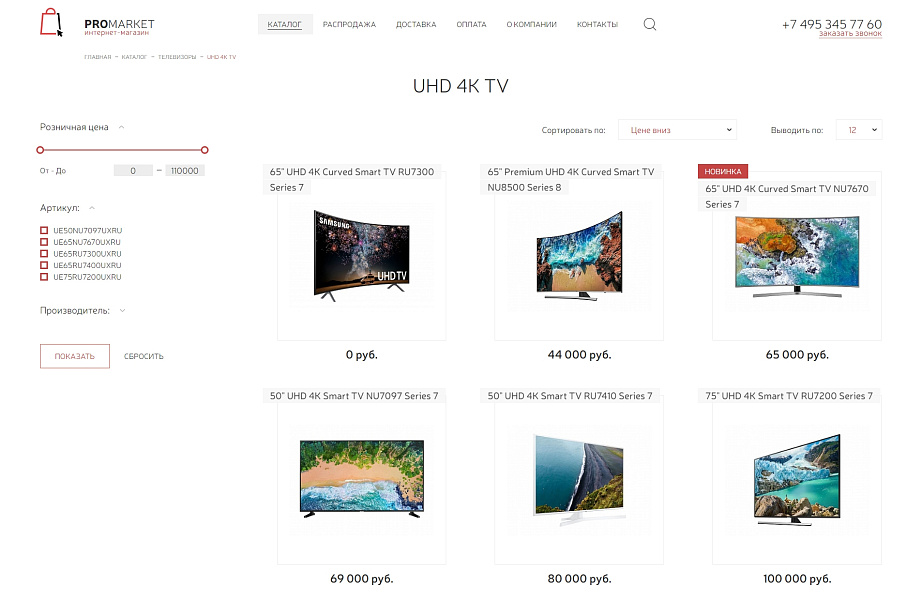Open the Сортировать по dropdown
Screen dimensions: 922x600
pos(677,130)
